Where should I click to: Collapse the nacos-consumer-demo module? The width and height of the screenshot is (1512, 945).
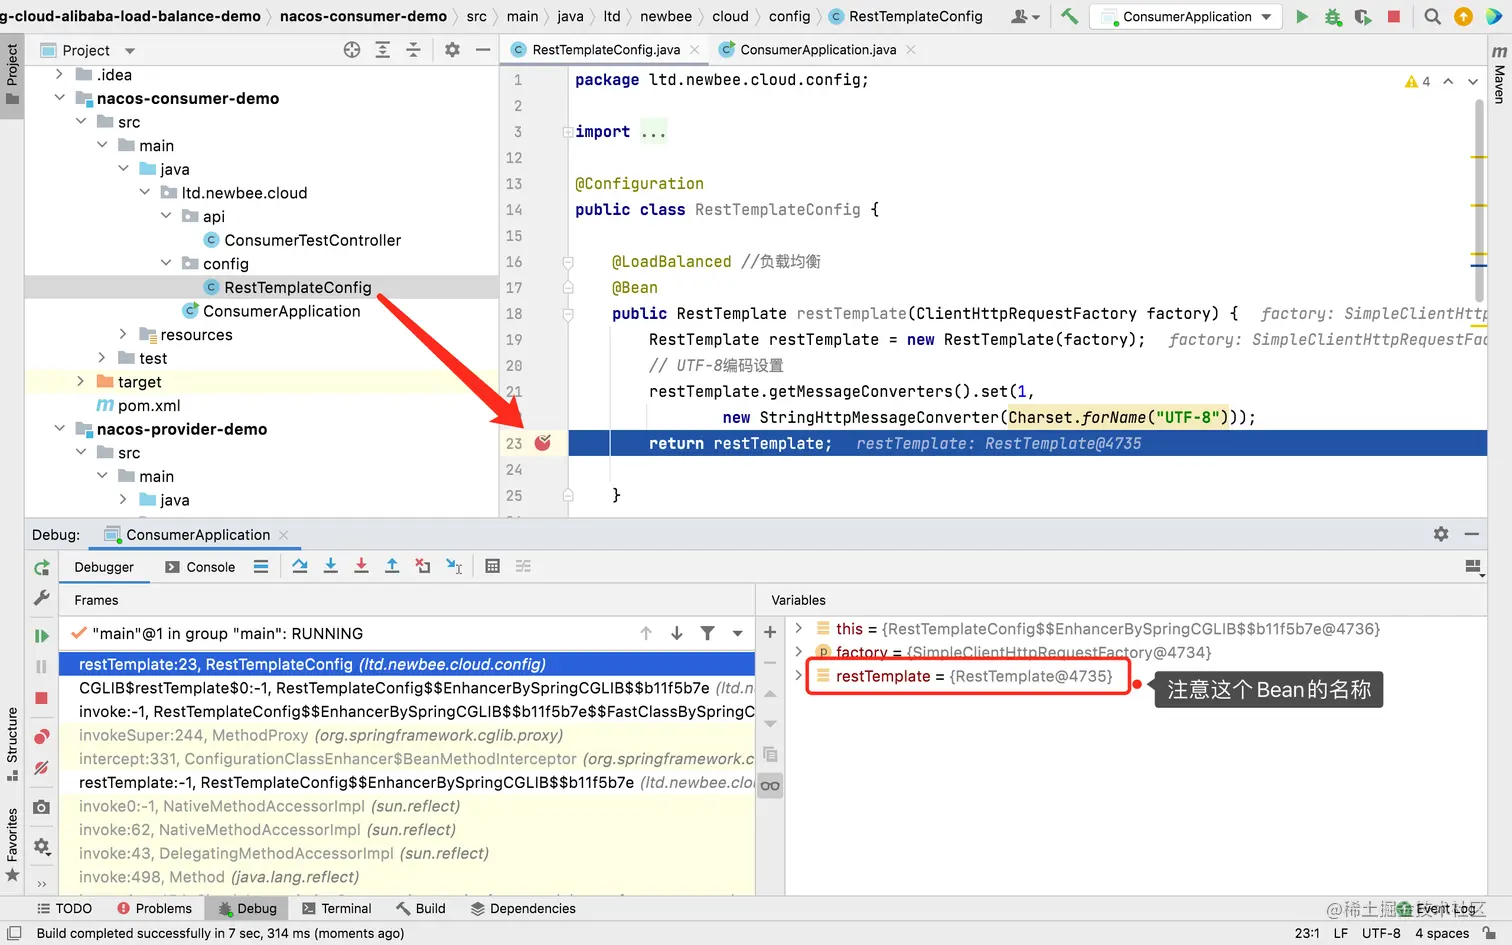pos(59,98)
